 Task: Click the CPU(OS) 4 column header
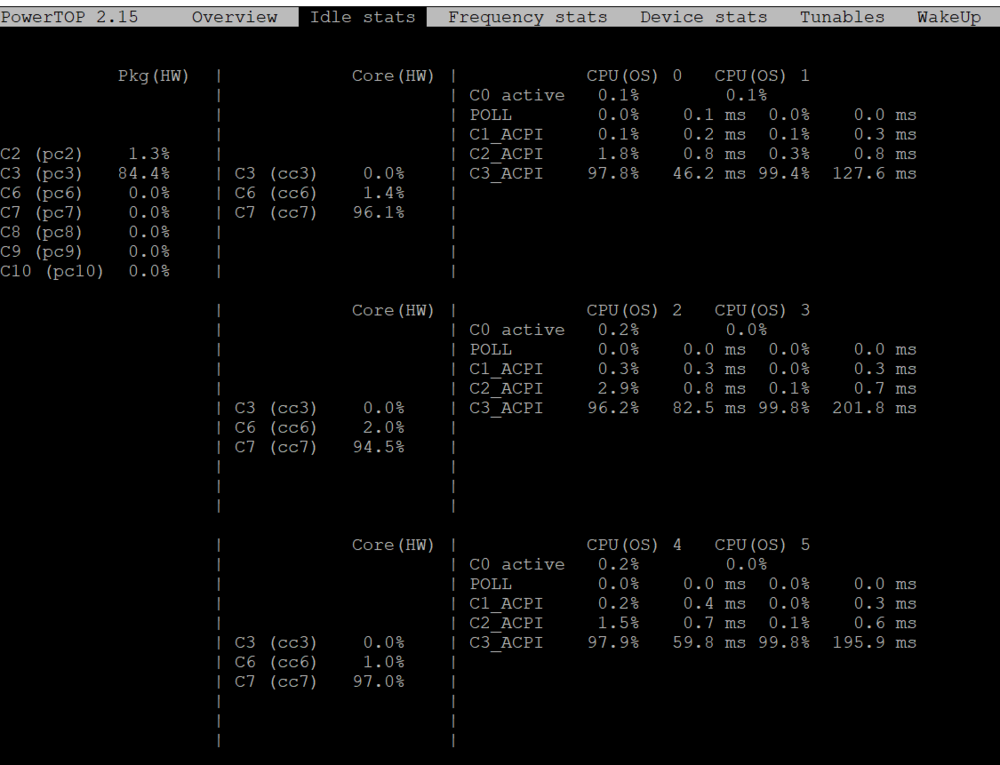point(635,545)
